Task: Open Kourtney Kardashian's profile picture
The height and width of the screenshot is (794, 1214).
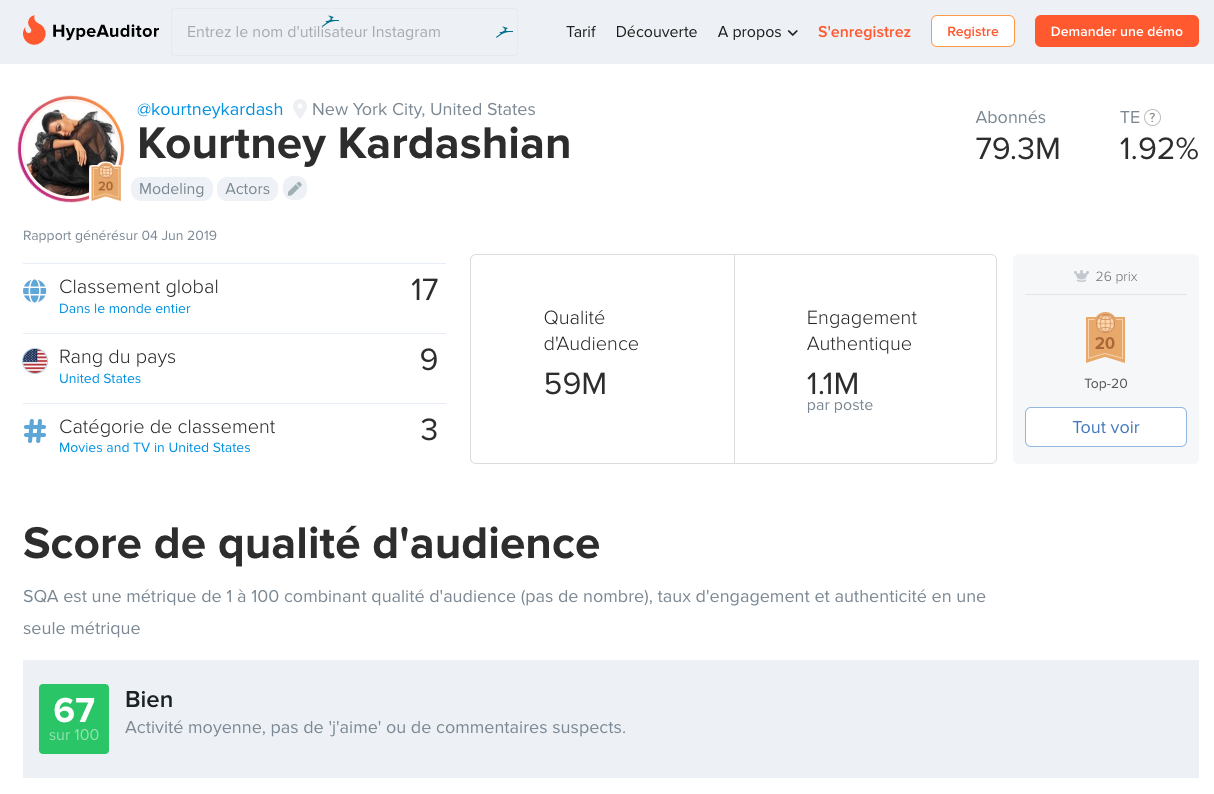Action: [x=70, y=148]
